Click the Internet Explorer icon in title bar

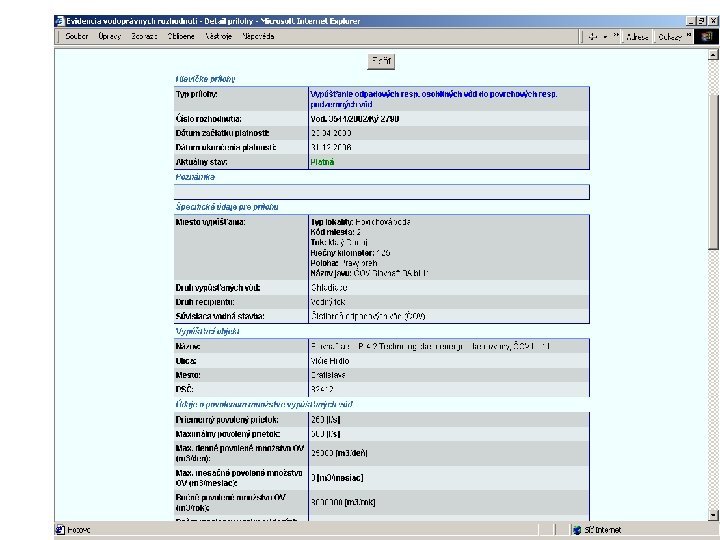(x=60, y=21)
